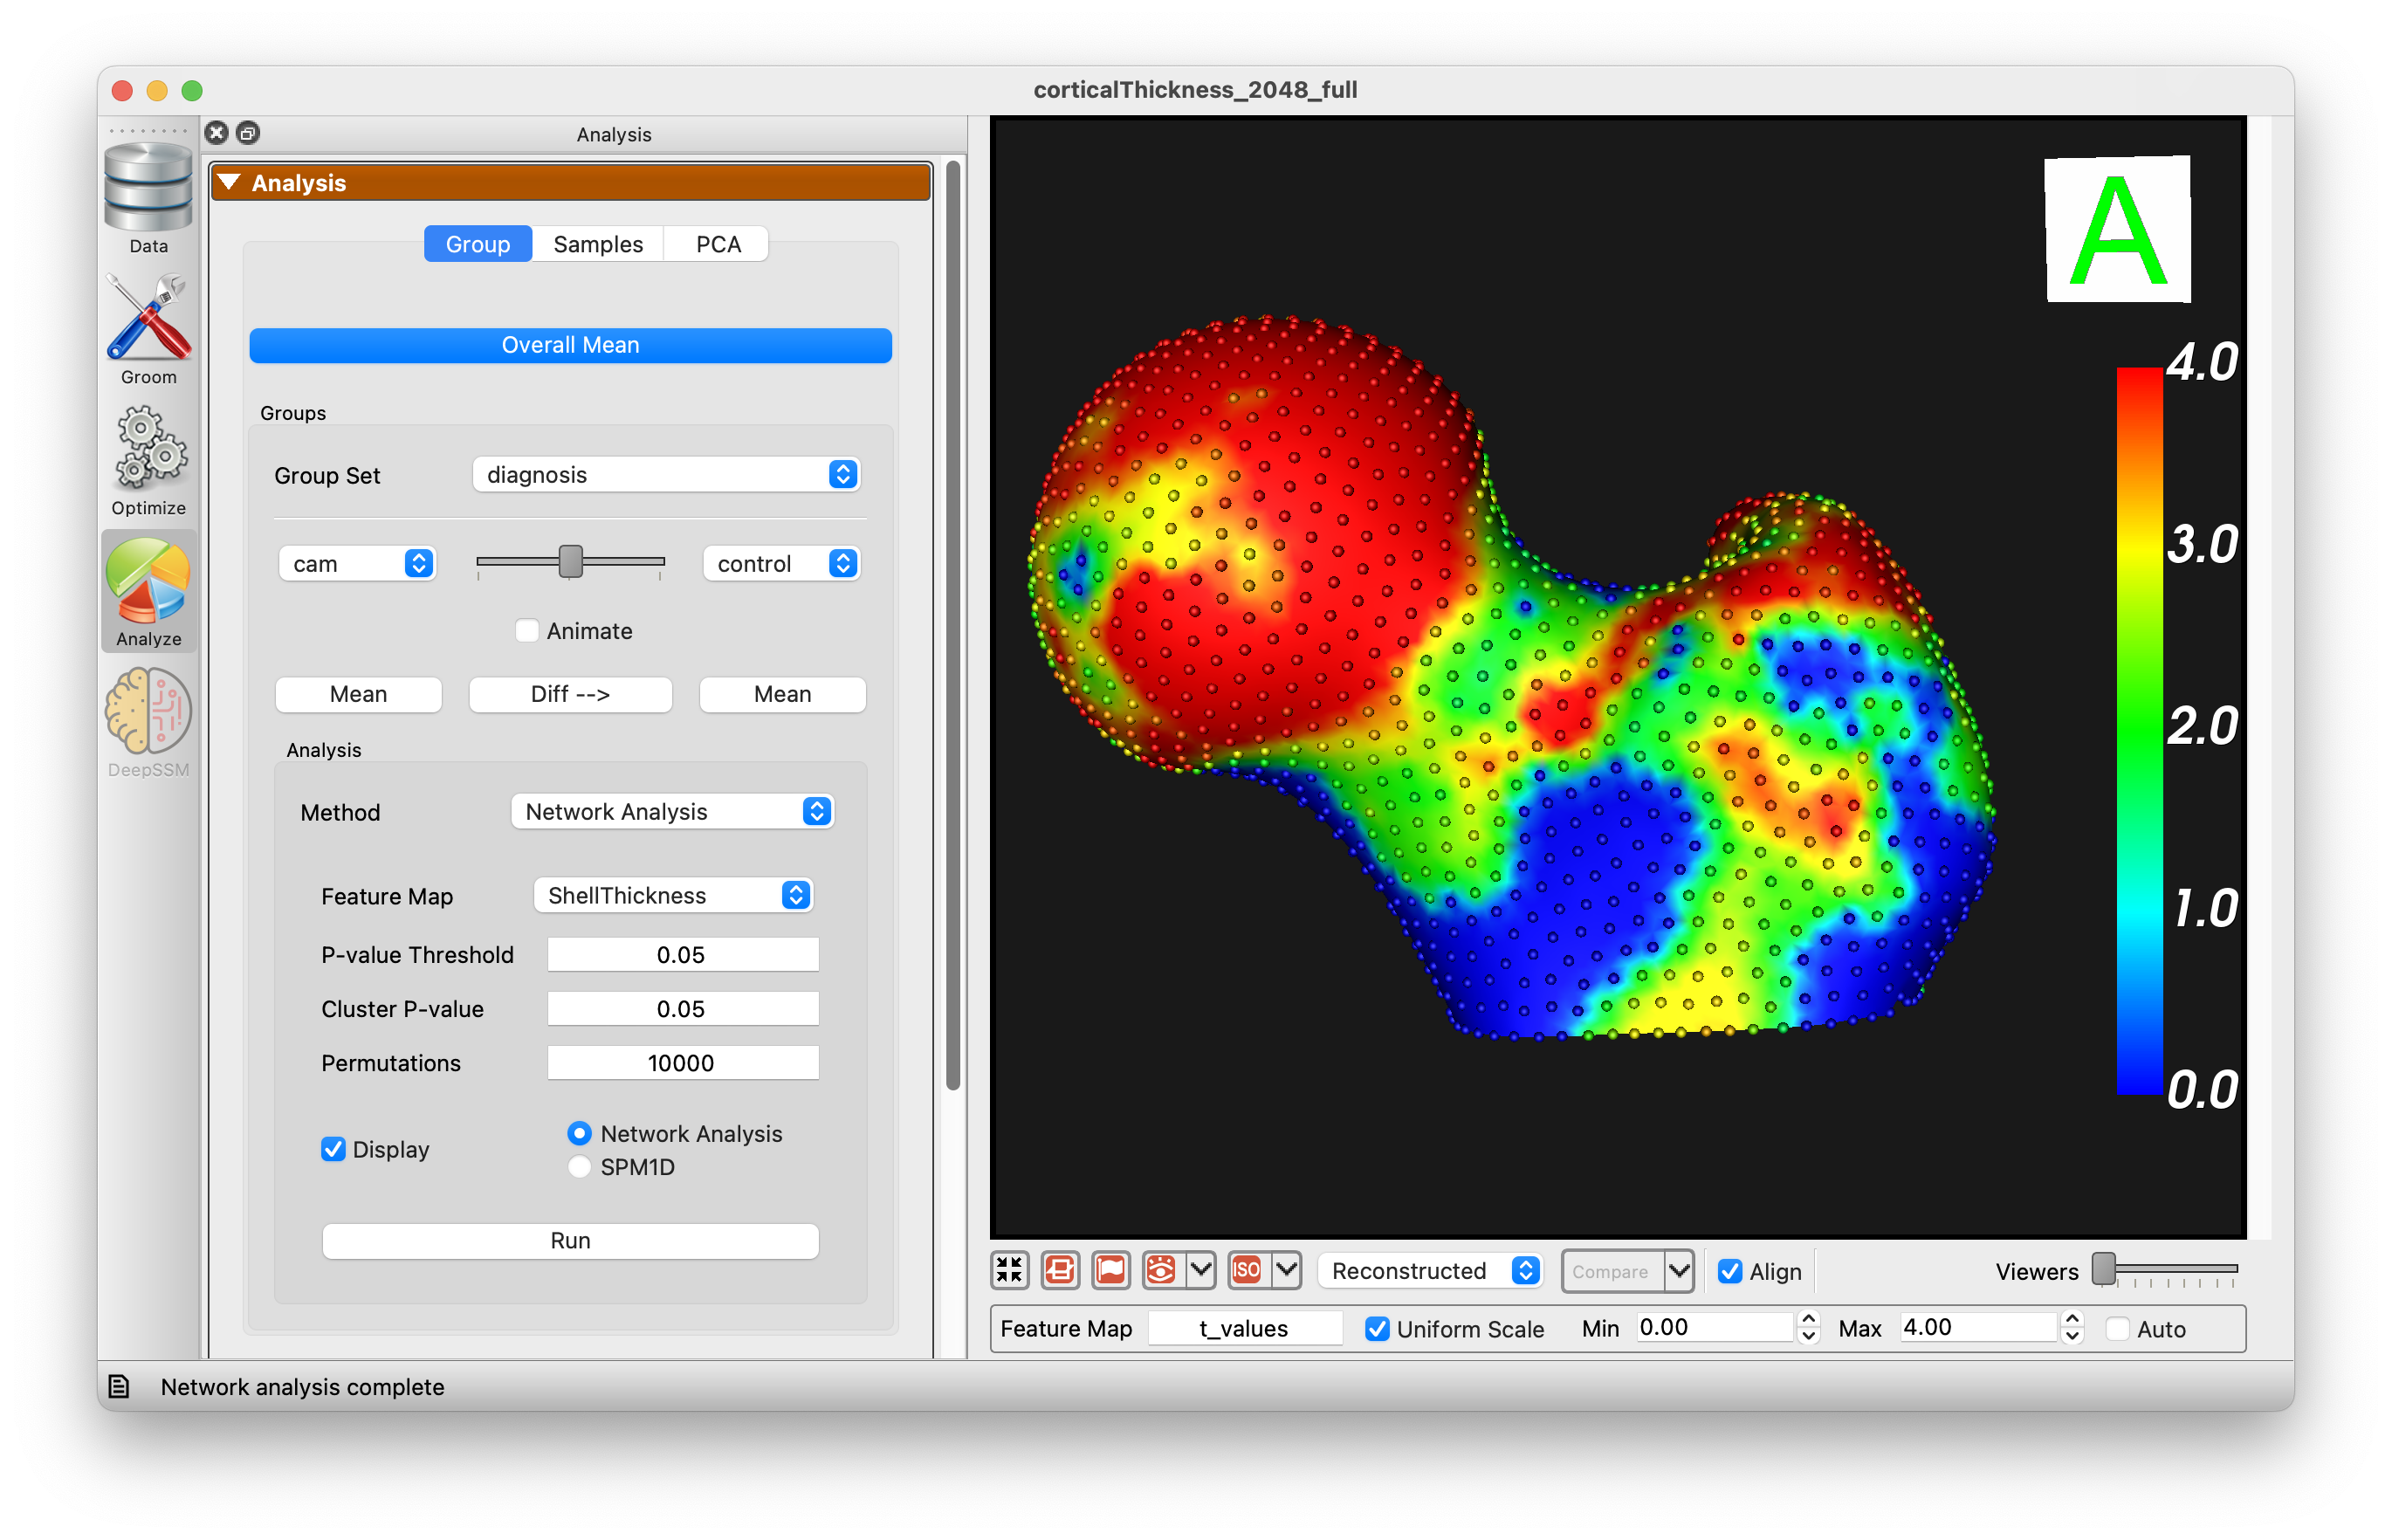The image size is (2392, 1540).
Task: Open the glyph options dropdown arrow
Action: 1200,1270
